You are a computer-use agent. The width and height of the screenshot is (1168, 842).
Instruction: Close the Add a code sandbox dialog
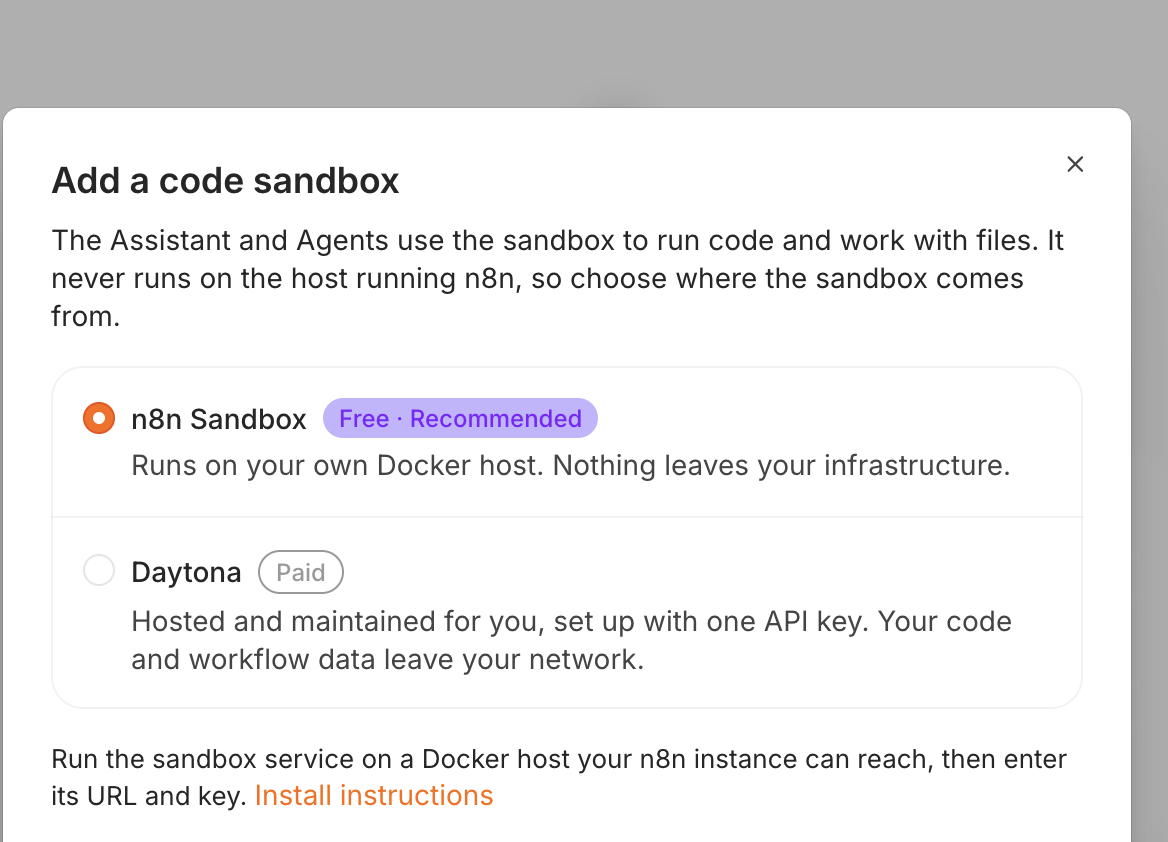1074,164
